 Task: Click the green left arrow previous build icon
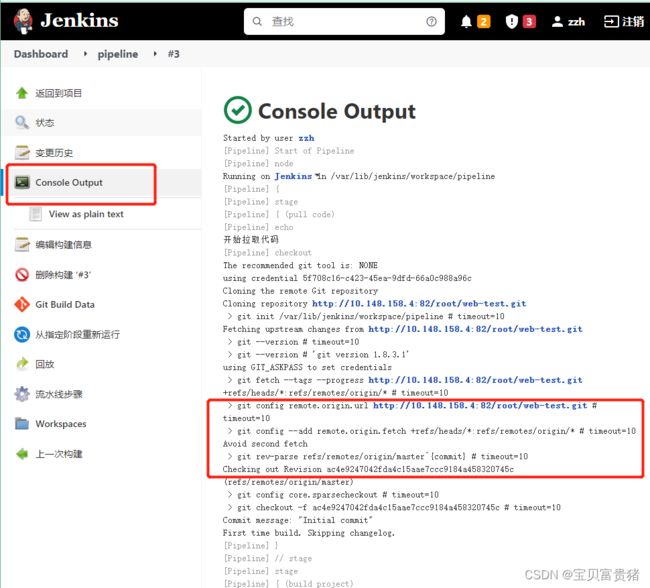[x=22, y=454]
